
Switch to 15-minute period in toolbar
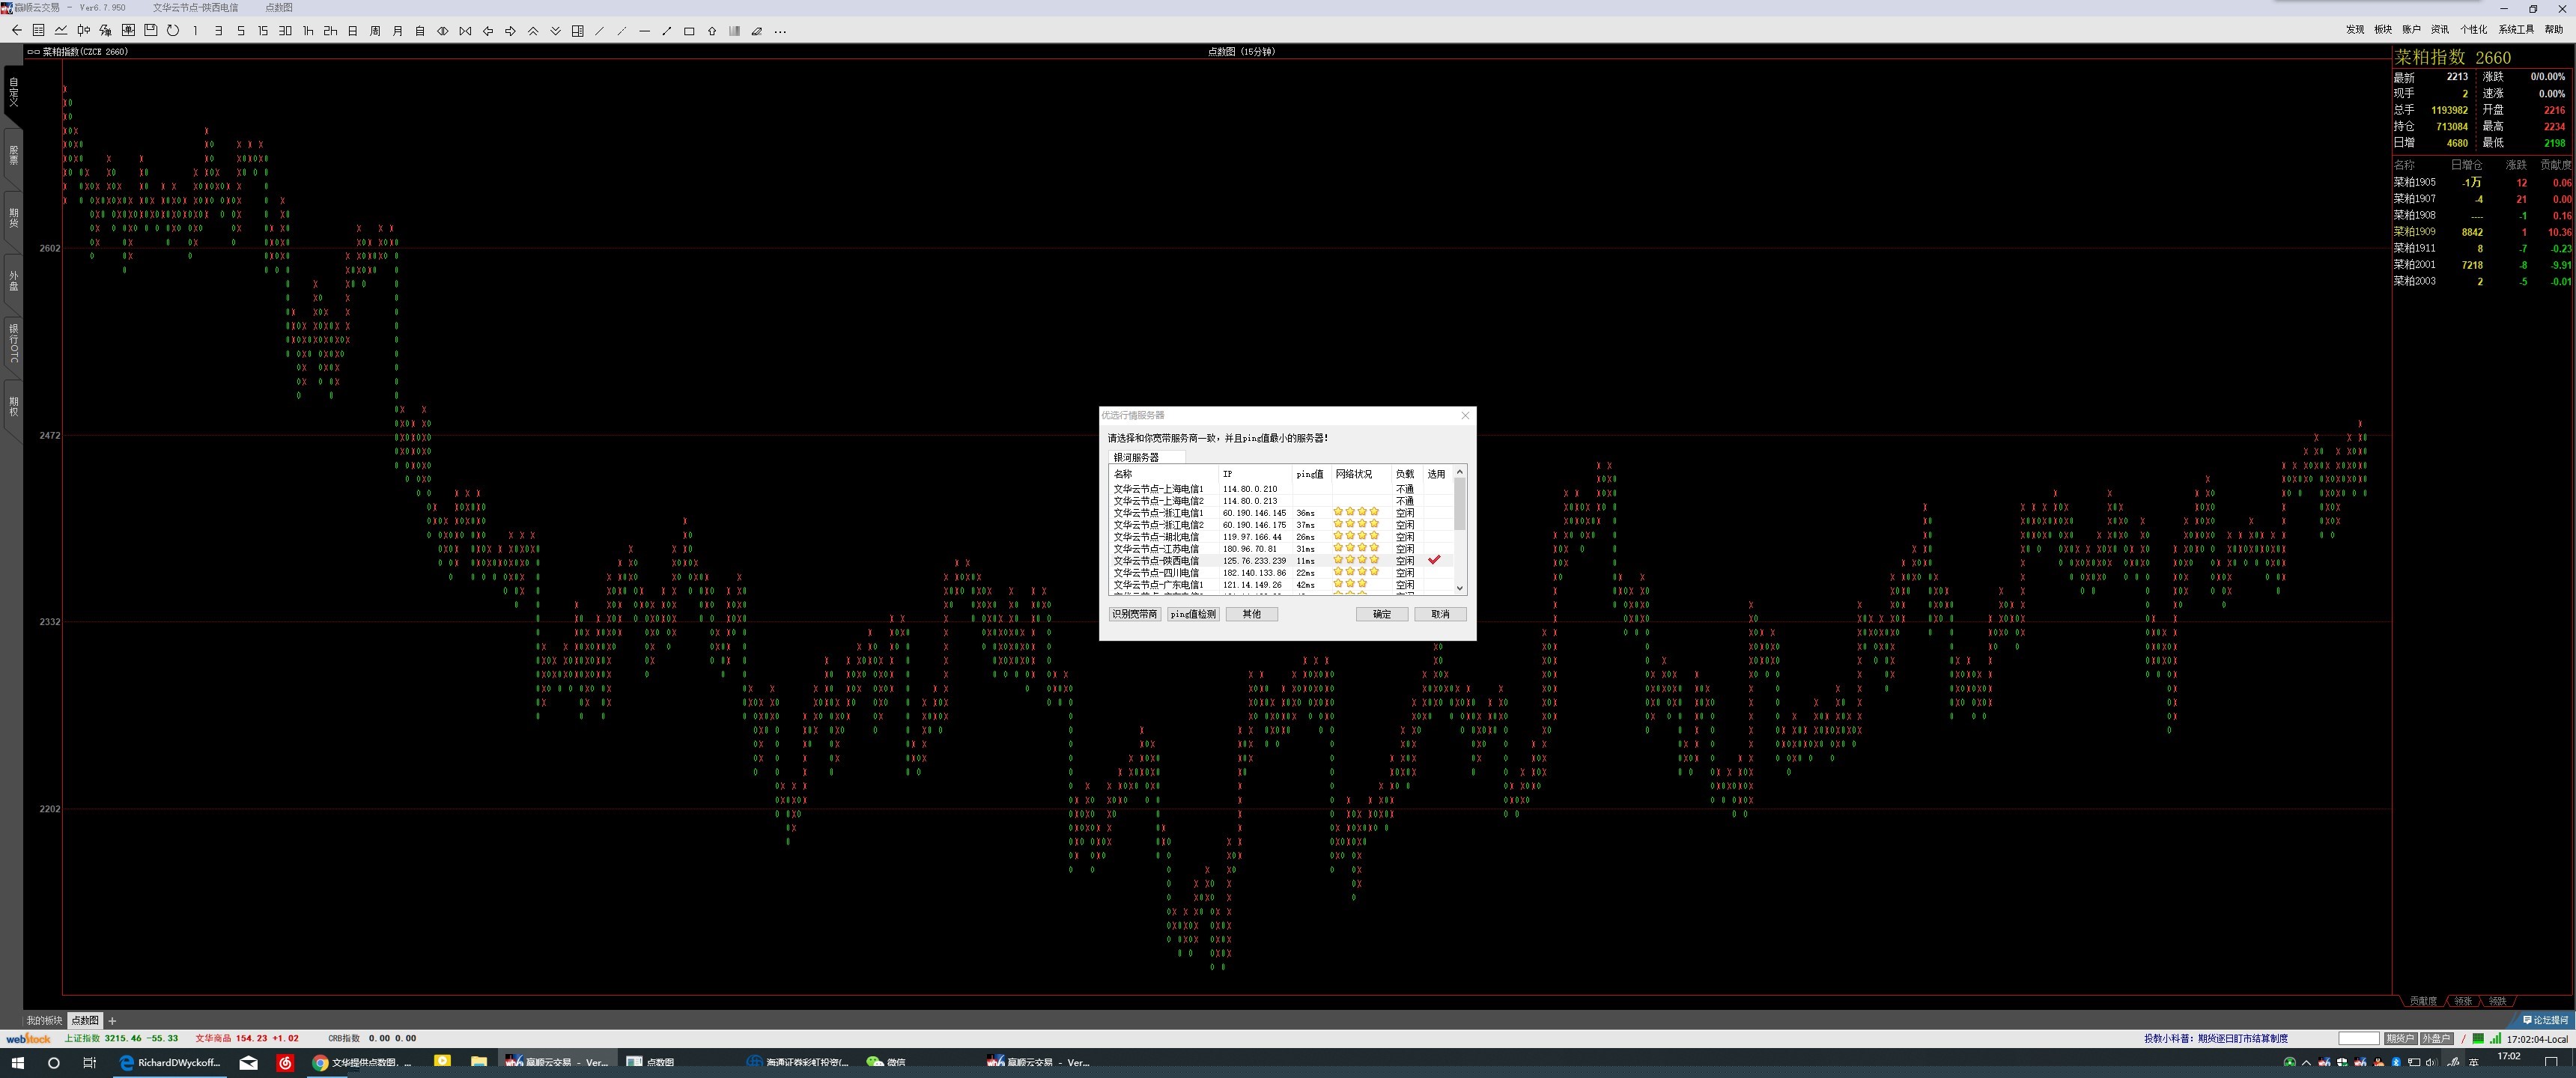point(263,31)
